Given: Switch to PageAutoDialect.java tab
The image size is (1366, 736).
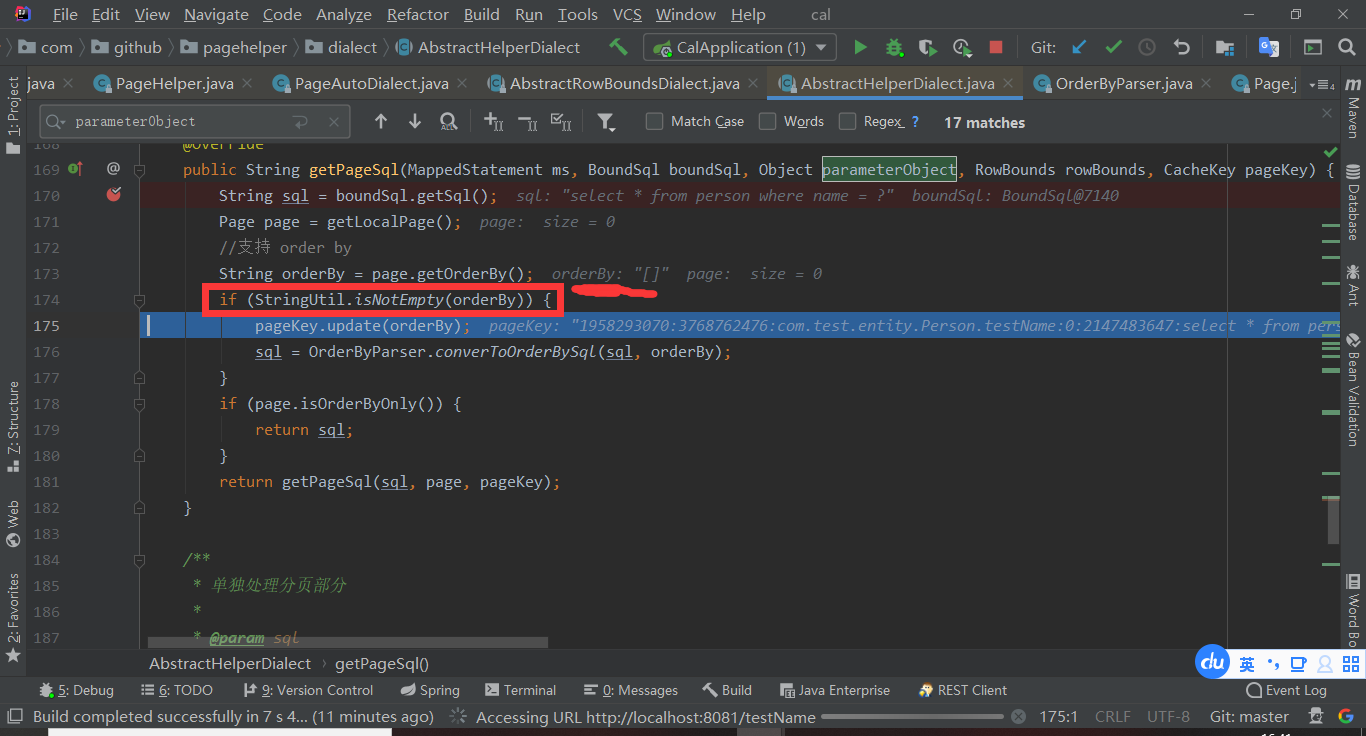Looking at the screenshot, I should [x=371, y=84].
